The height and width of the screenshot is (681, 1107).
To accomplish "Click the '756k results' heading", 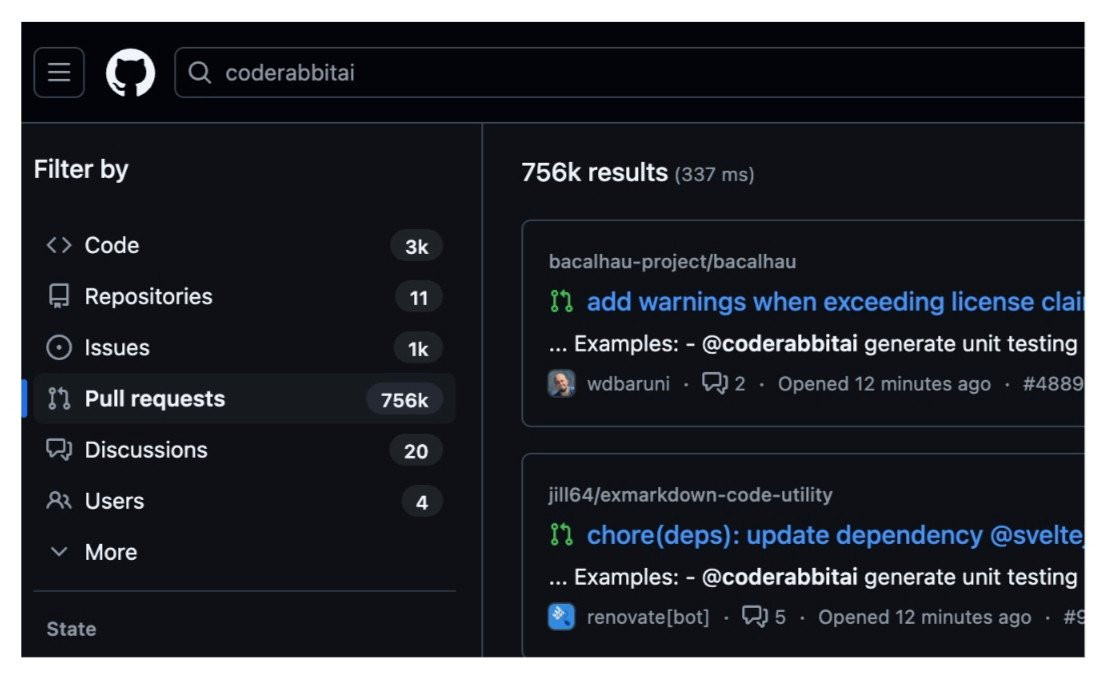I will point(594,172).
